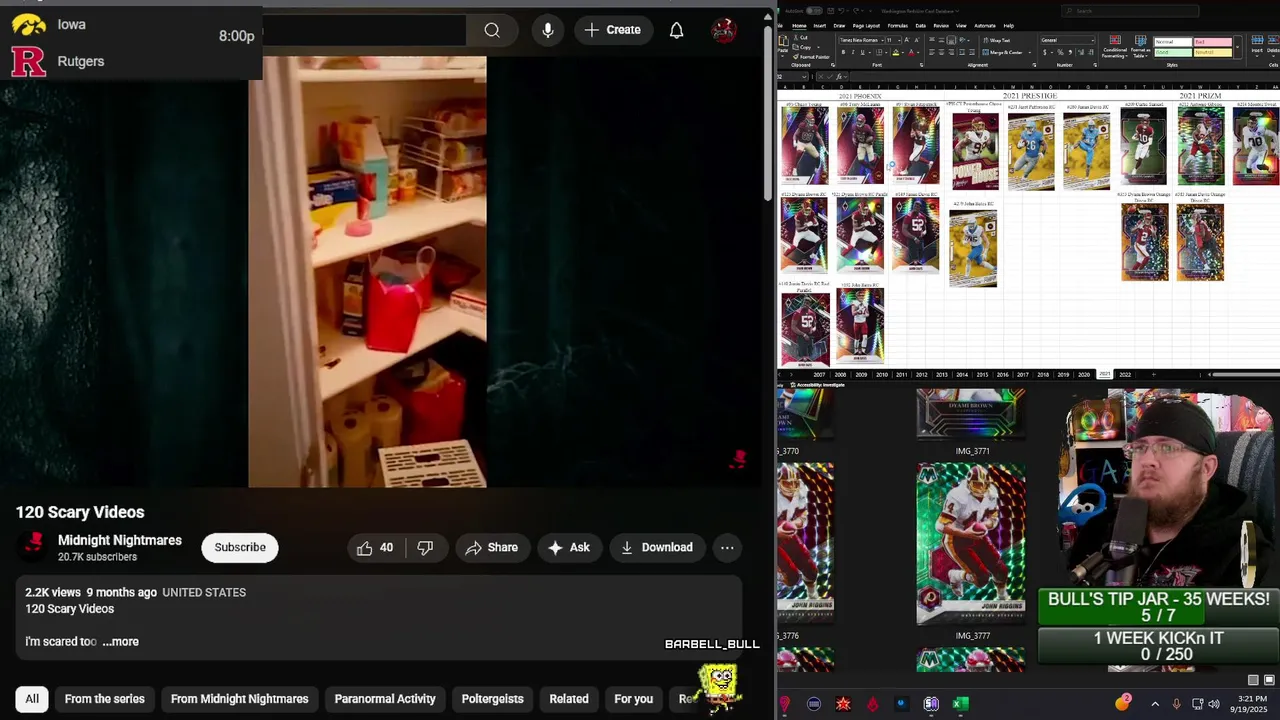1280x720 pixels.
Task: Click Excel font color A icon
Action: pos(911,52)
